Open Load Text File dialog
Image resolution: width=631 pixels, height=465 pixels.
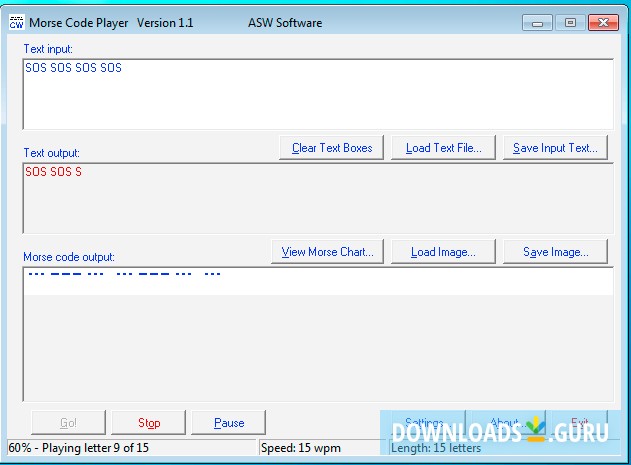click(443, 148)
